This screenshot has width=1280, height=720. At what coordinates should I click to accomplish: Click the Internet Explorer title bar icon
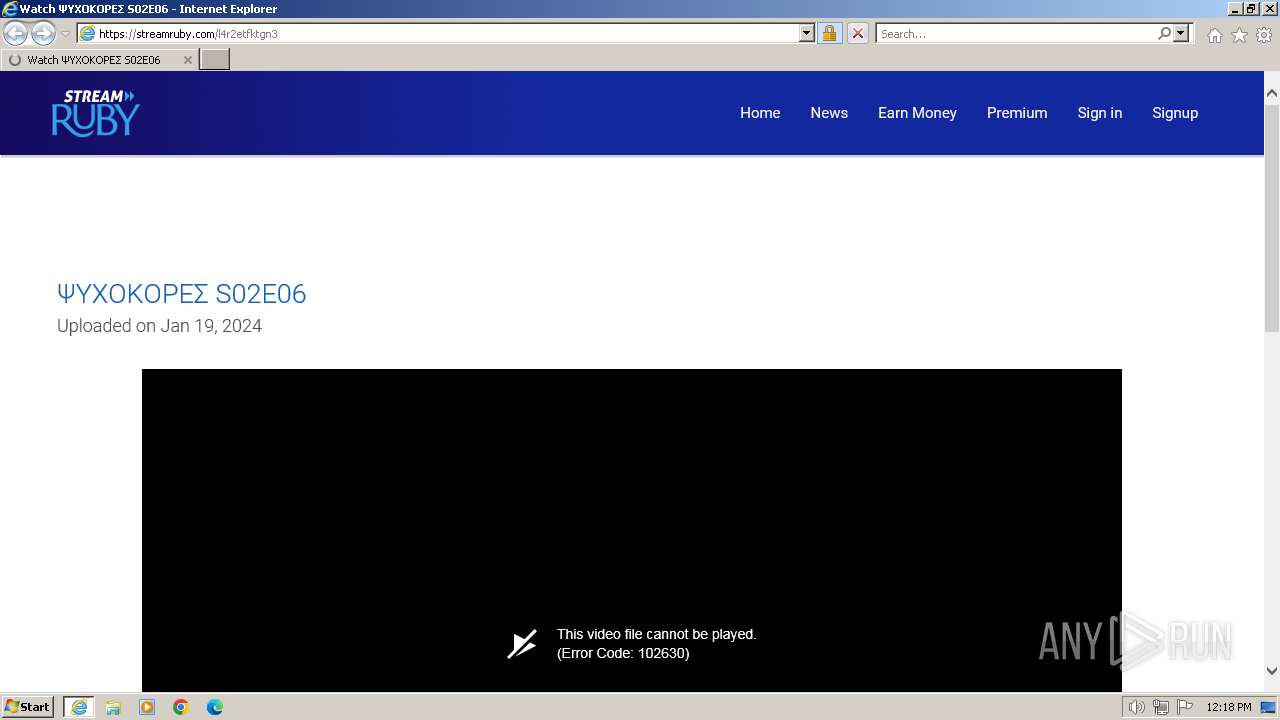[x=10, y=9]
